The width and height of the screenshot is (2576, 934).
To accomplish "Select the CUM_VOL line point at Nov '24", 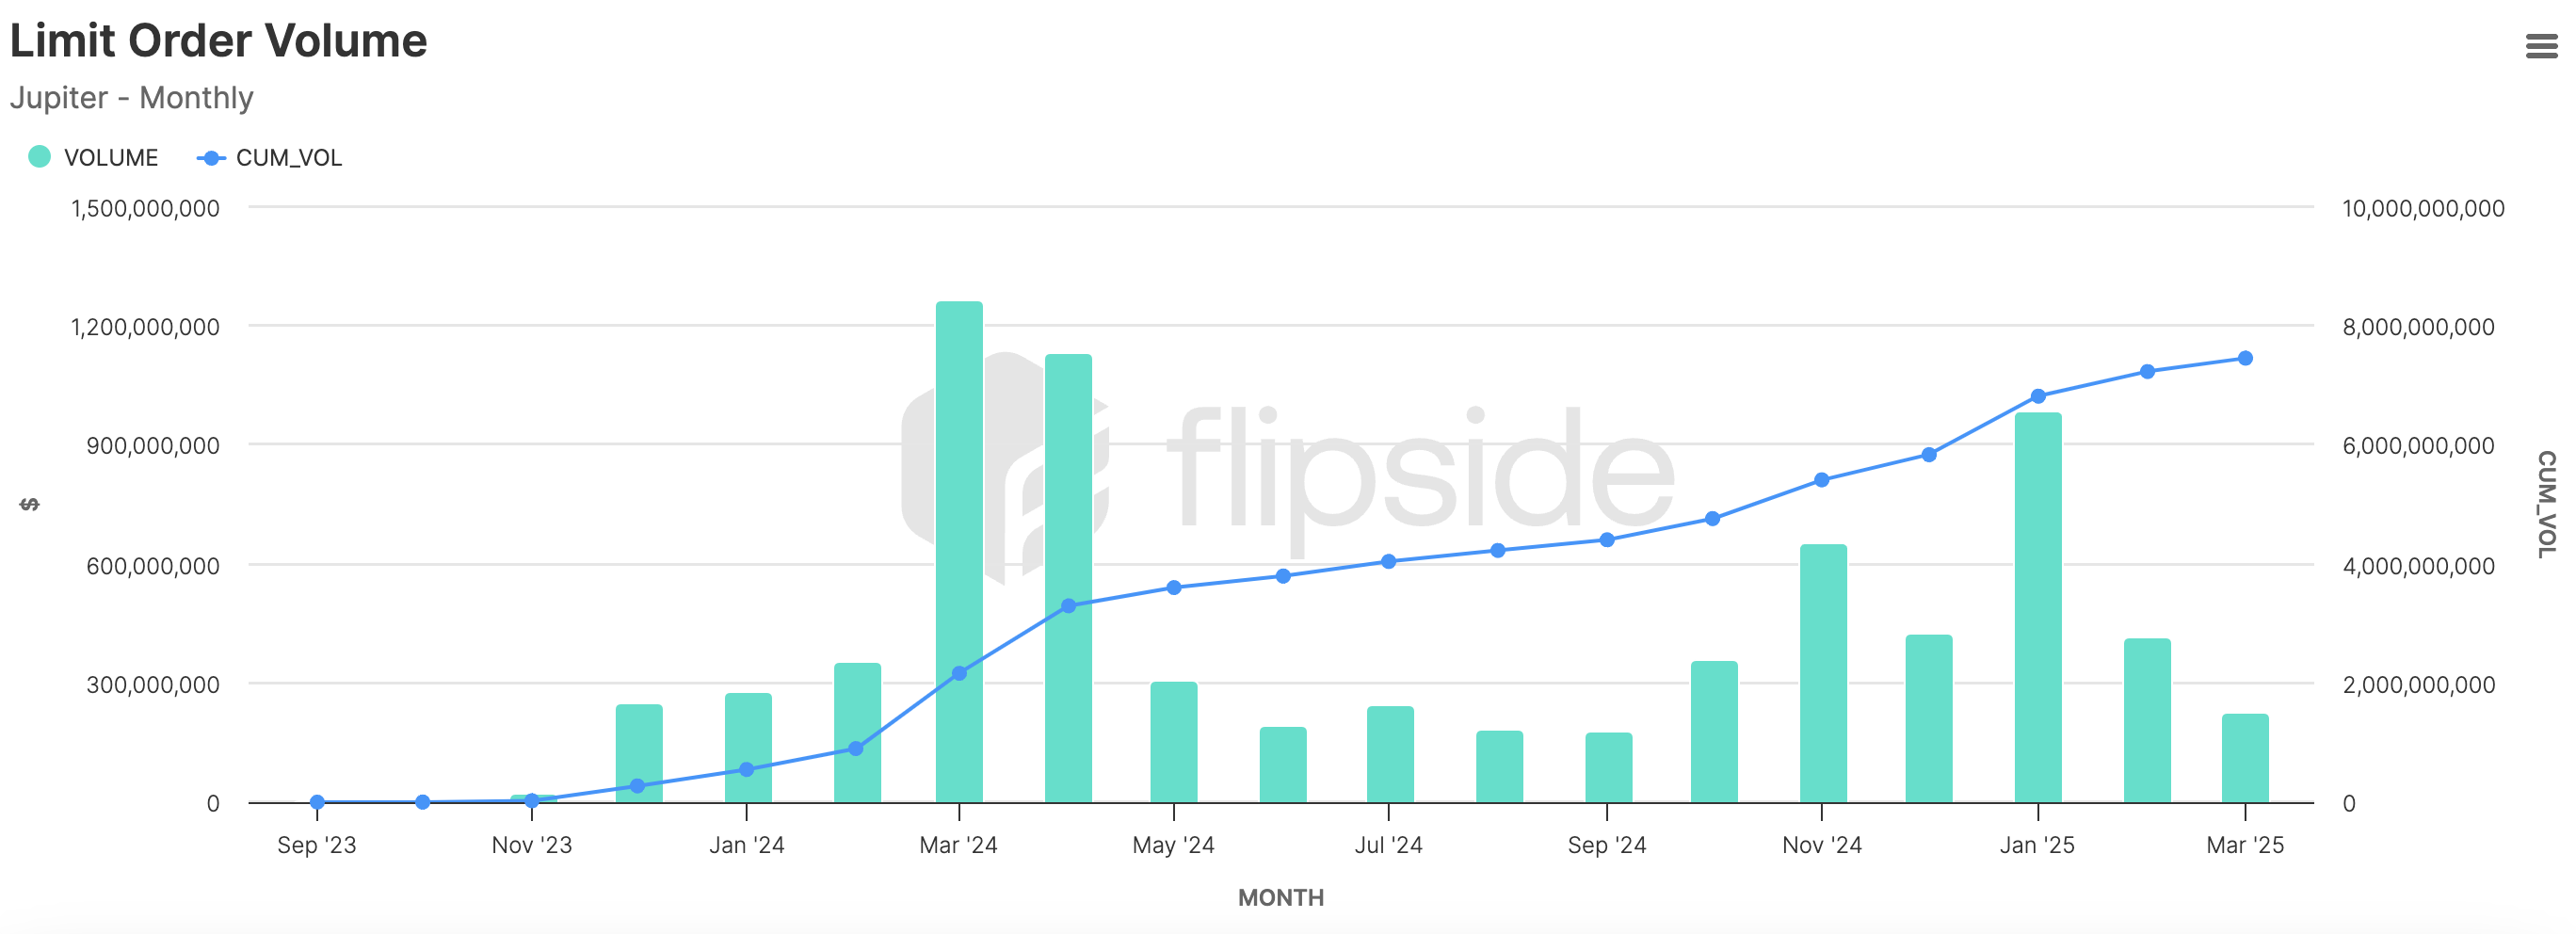I will point(1822,480).
